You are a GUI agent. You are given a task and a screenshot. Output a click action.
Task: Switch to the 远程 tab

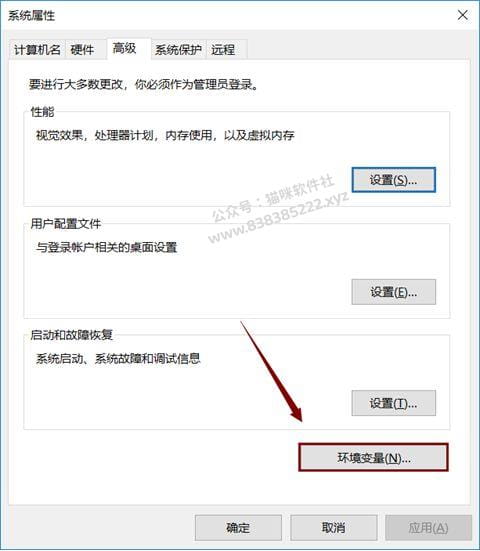pyautogui.click(x=223, y=50)
